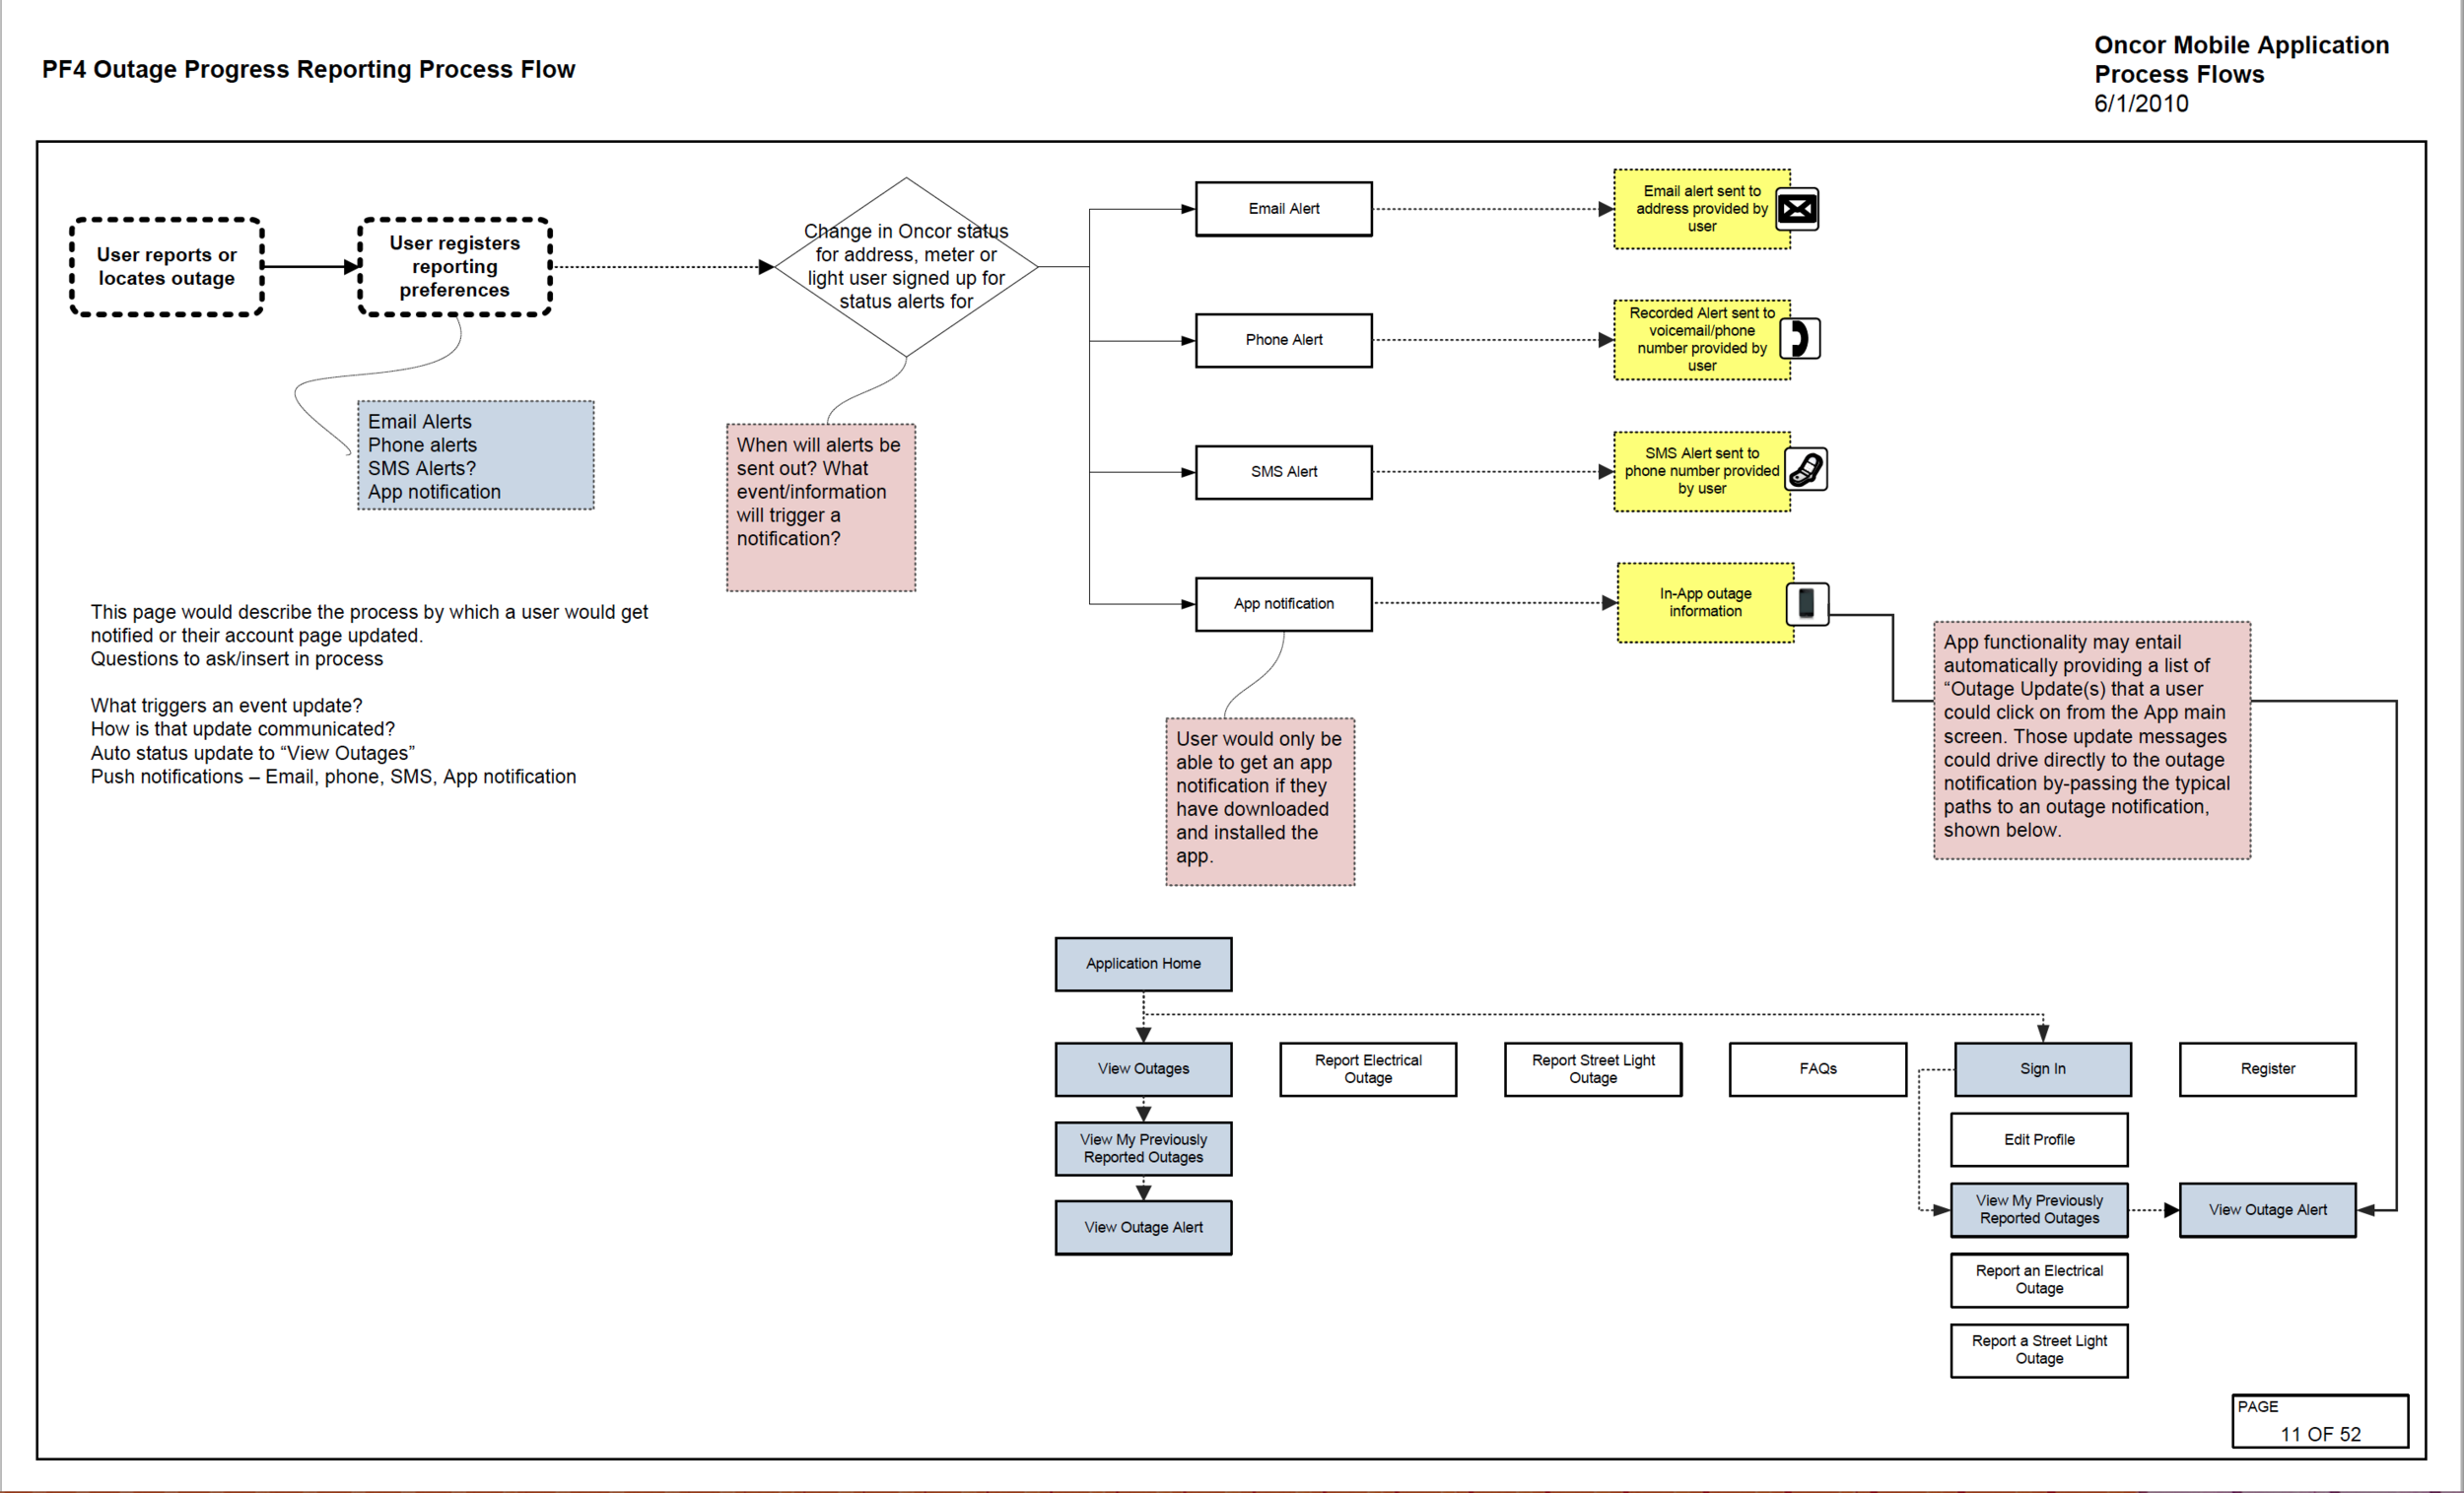Click the Sign In box
The image size is (2464, 1493).
(2043, 1069)
